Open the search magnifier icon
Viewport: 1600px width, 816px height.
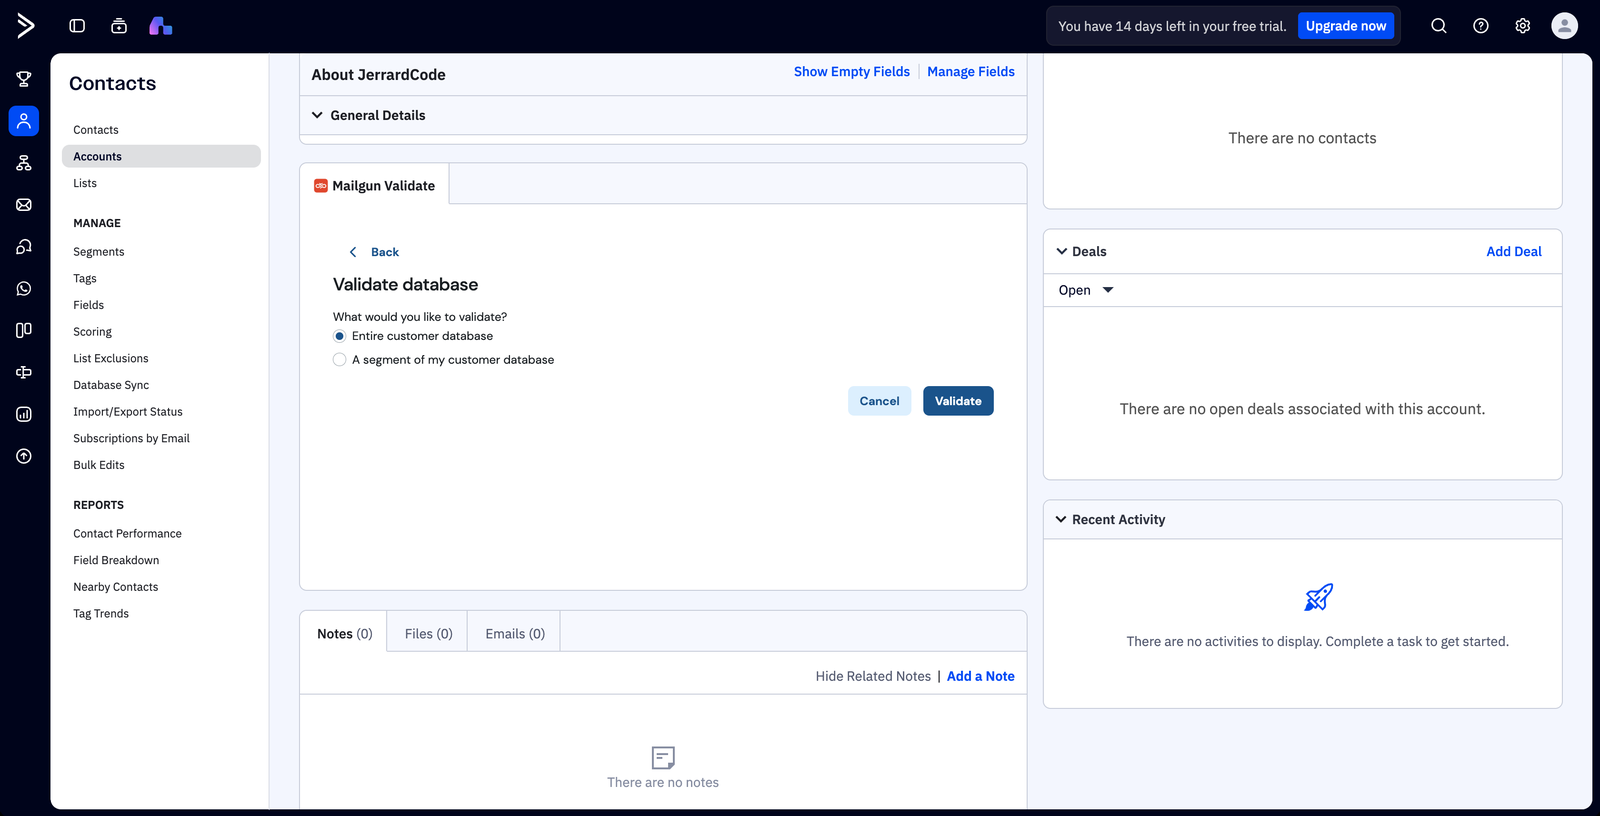tap(1439, 26)
